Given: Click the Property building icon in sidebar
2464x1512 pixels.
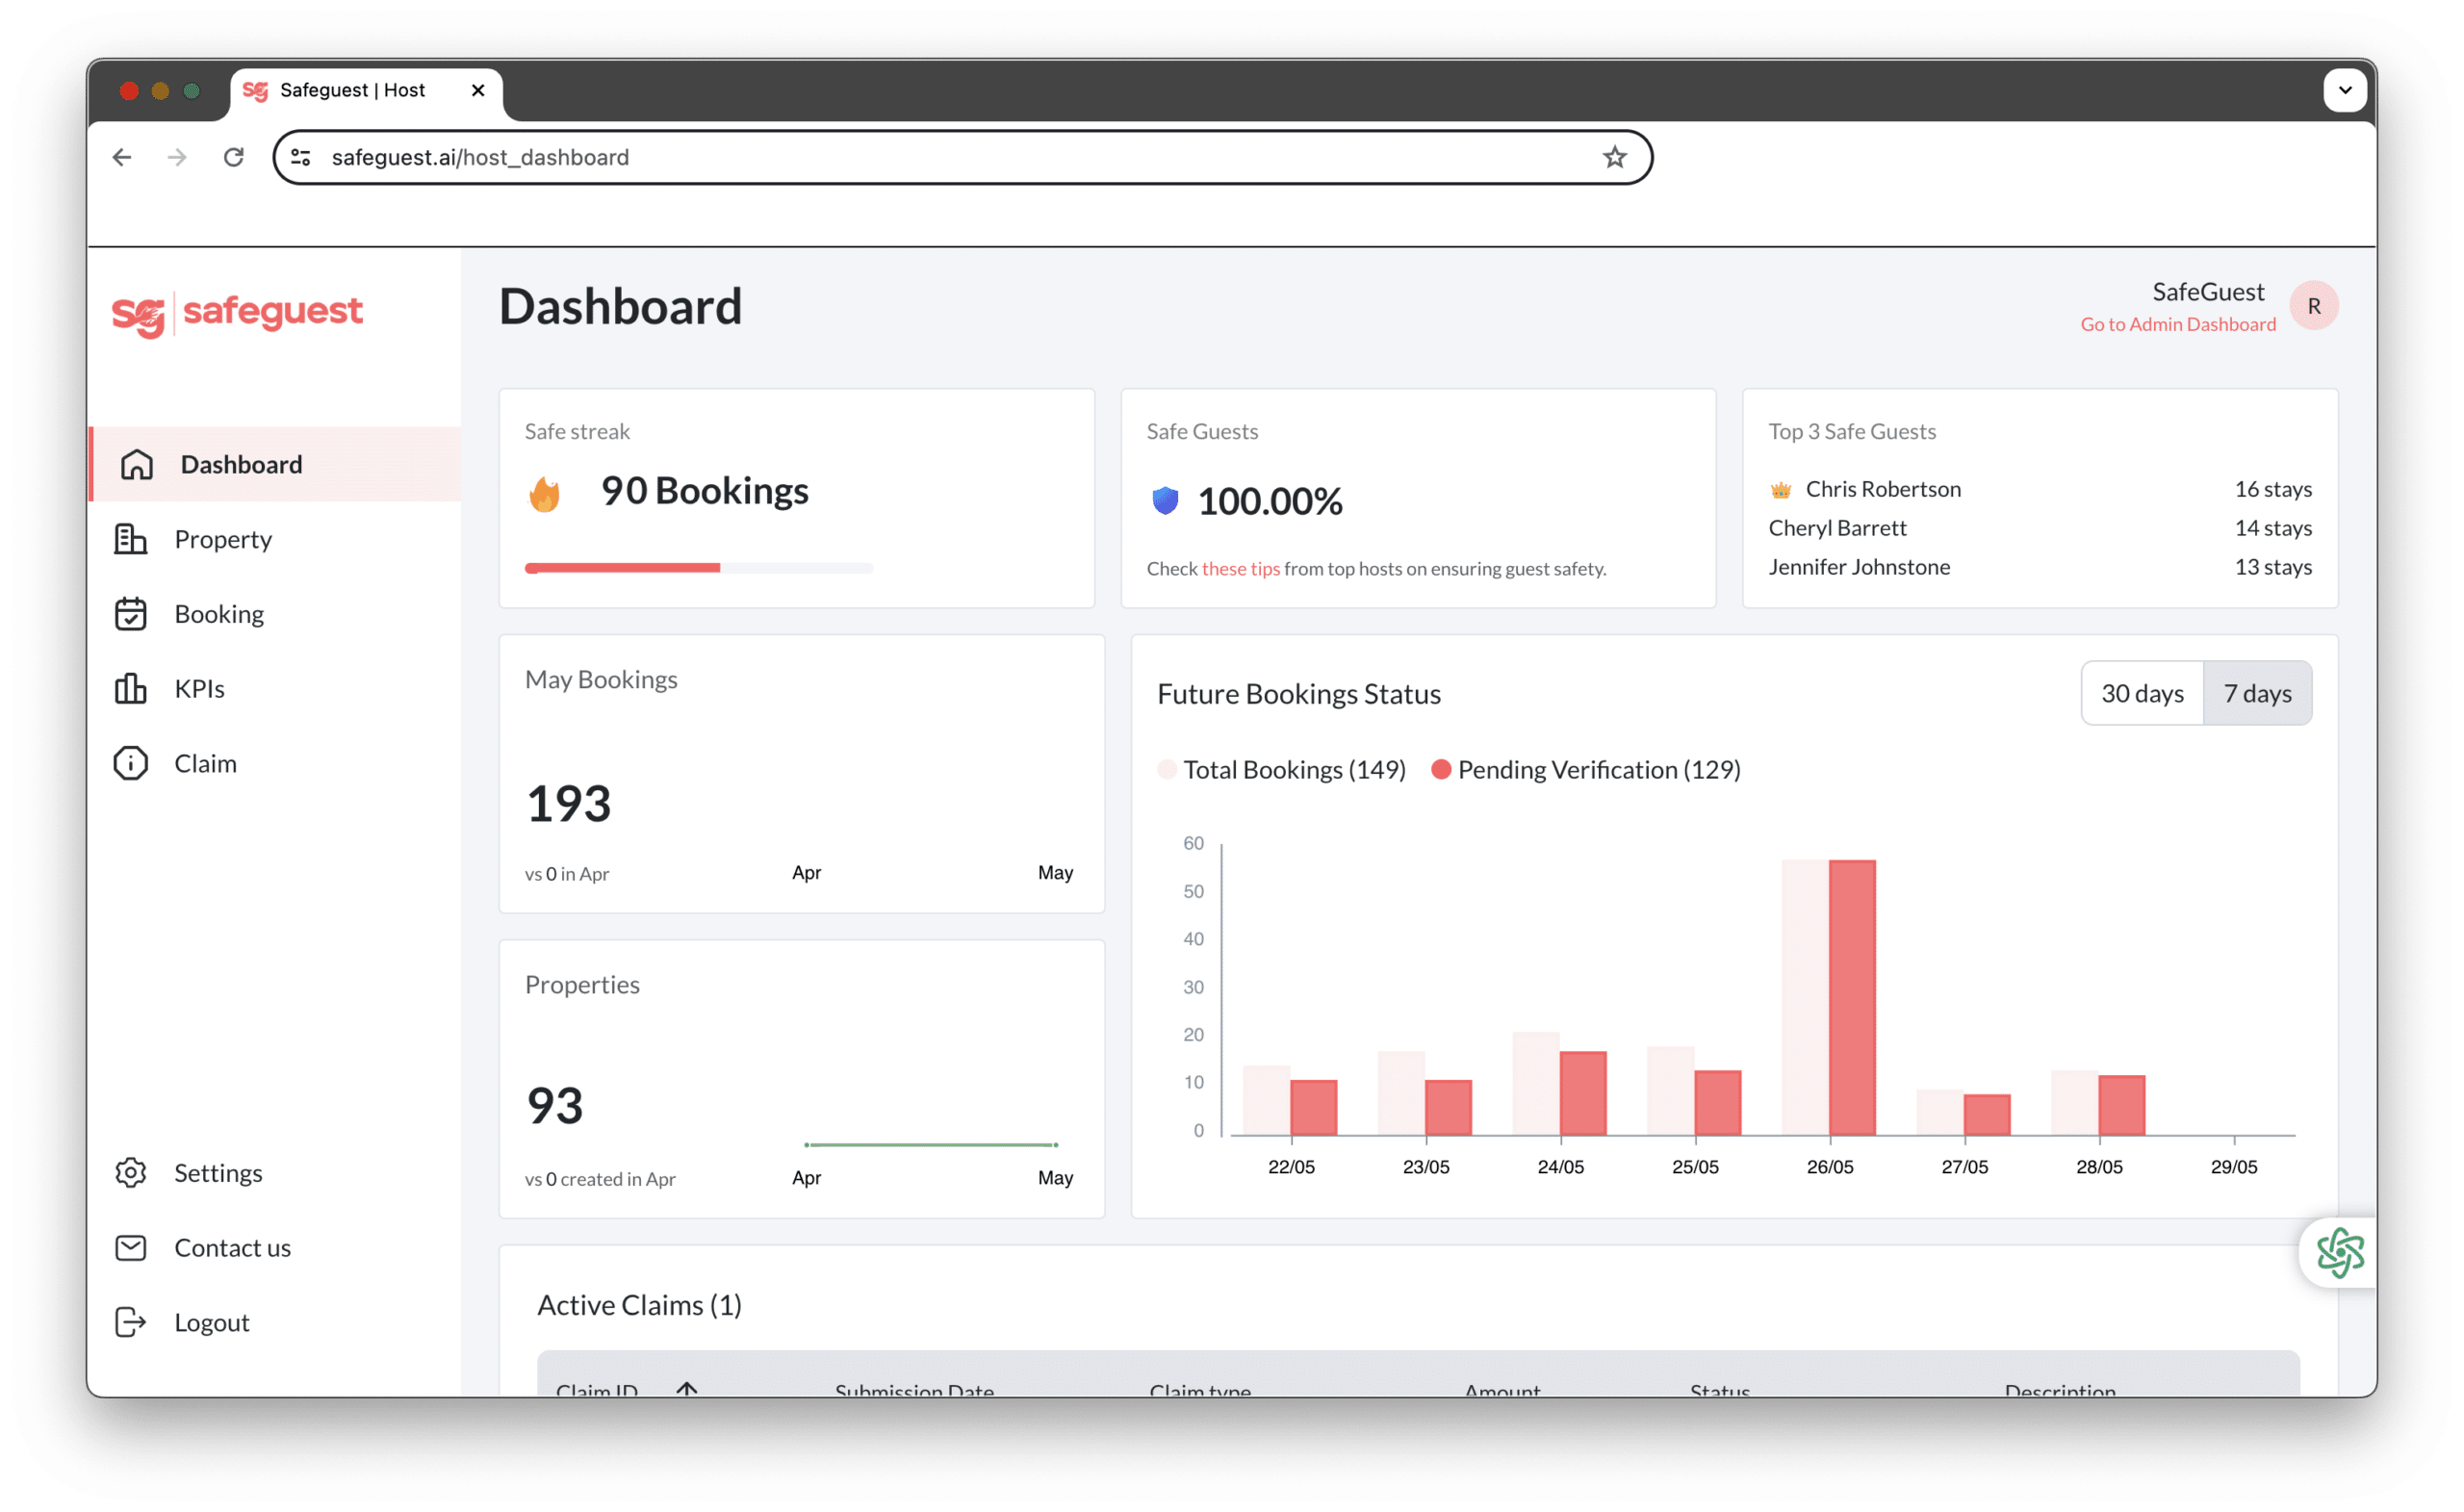Looking at the screenshot, I should (130, 539).
